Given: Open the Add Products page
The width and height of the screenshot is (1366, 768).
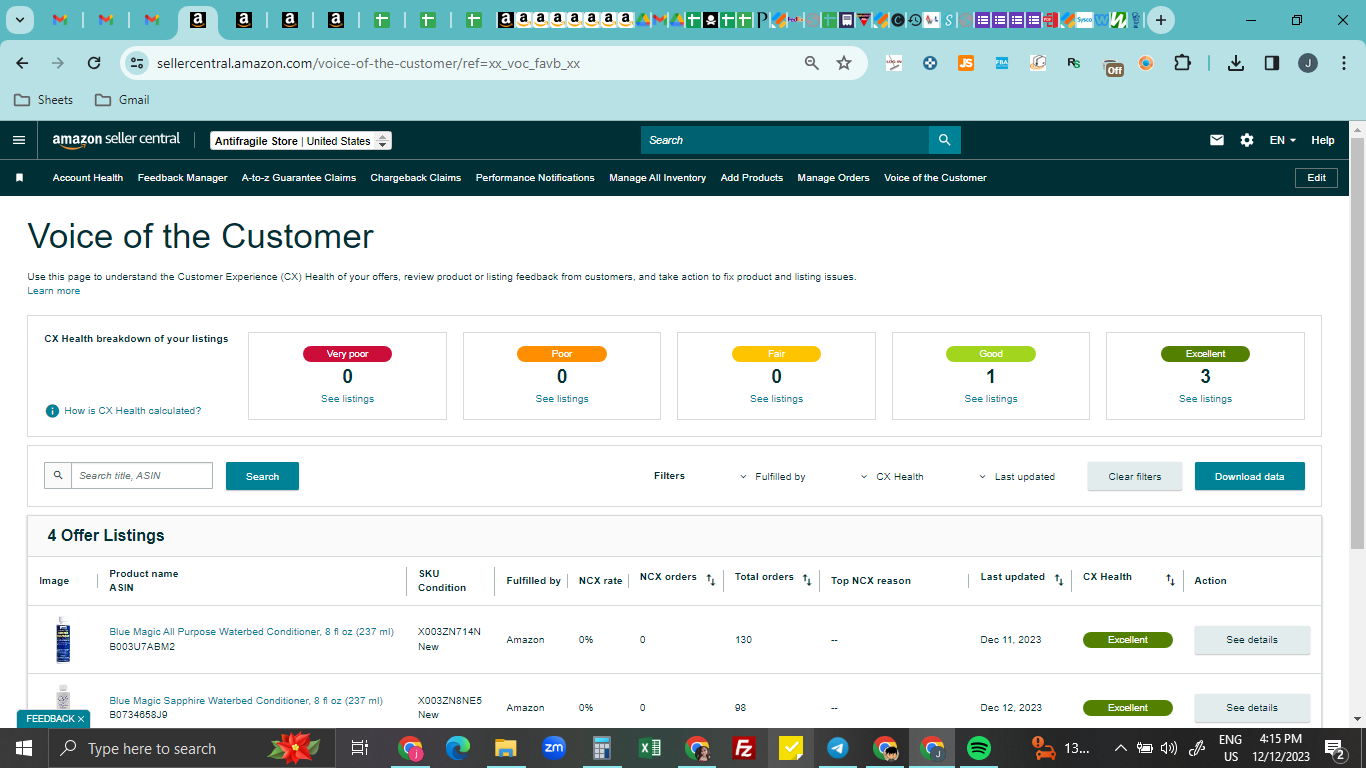Looking at the screenshot, I should tap(752, 178).
